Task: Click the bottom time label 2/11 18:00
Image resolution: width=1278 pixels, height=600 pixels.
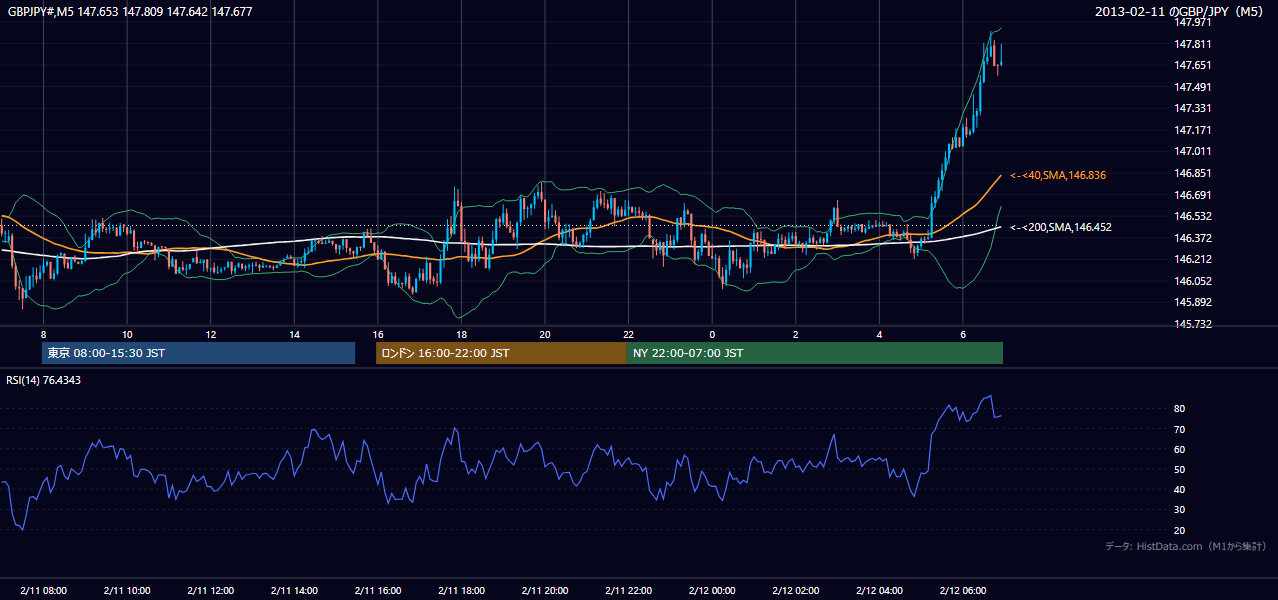Action: 461,591
